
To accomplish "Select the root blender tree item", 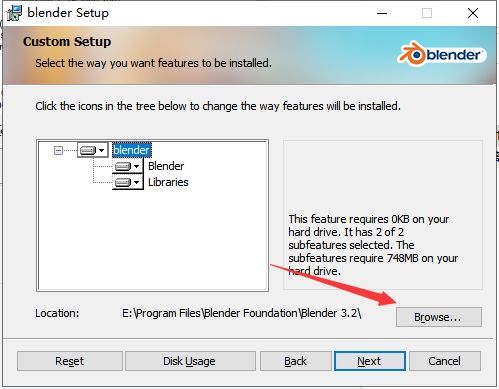I will [132, 150].
